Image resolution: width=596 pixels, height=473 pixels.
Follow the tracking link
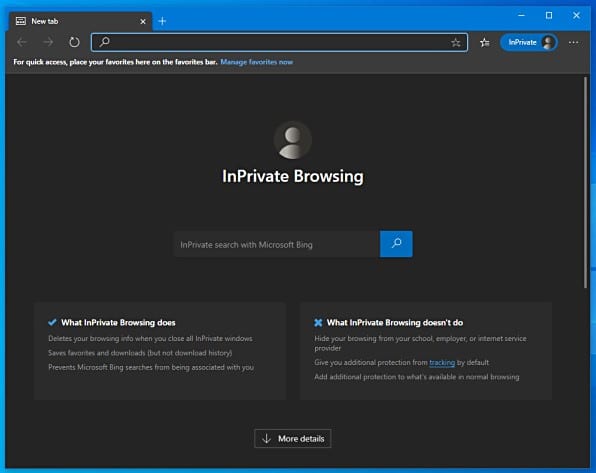coord(442,363)
